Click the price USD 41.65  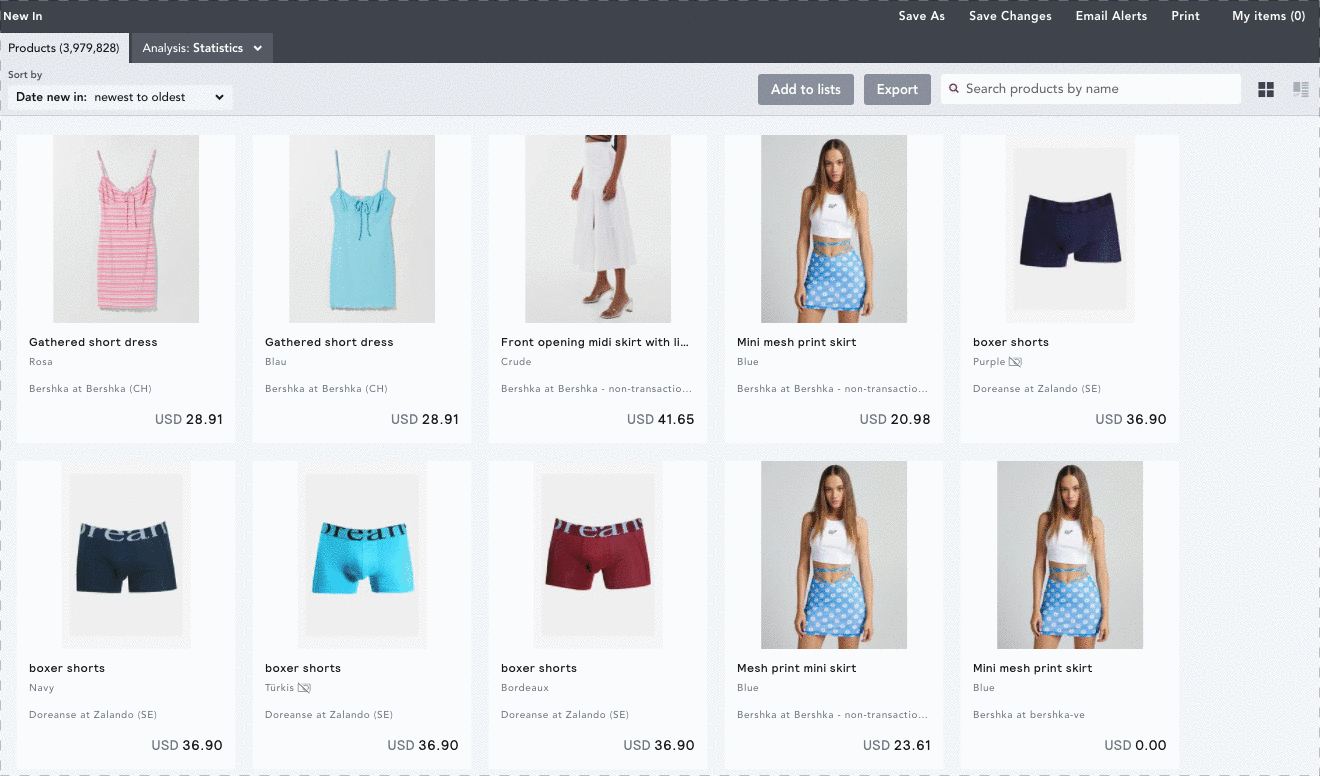coord(660,419)
